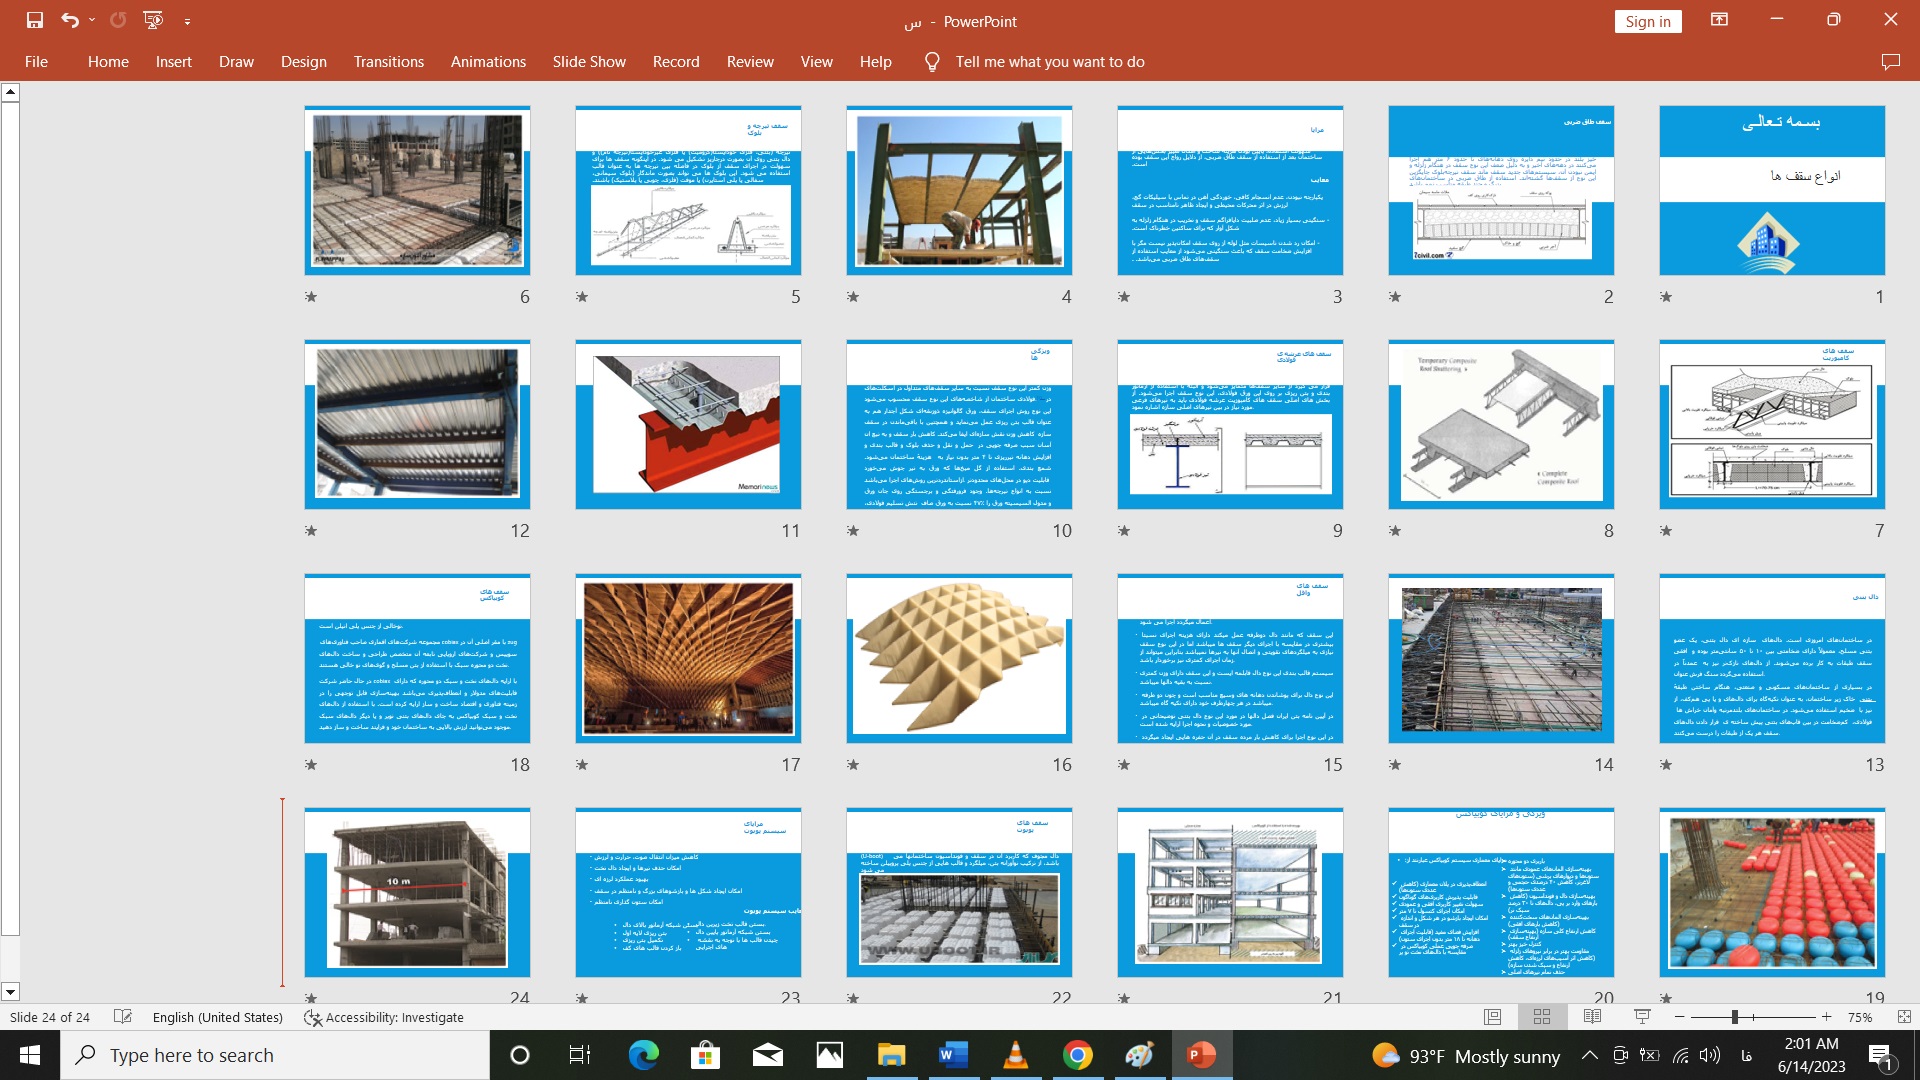This screenshot has height=1080, width=1920.
Task: Select slide thumbnail number 12
Action: click(417, 425)
